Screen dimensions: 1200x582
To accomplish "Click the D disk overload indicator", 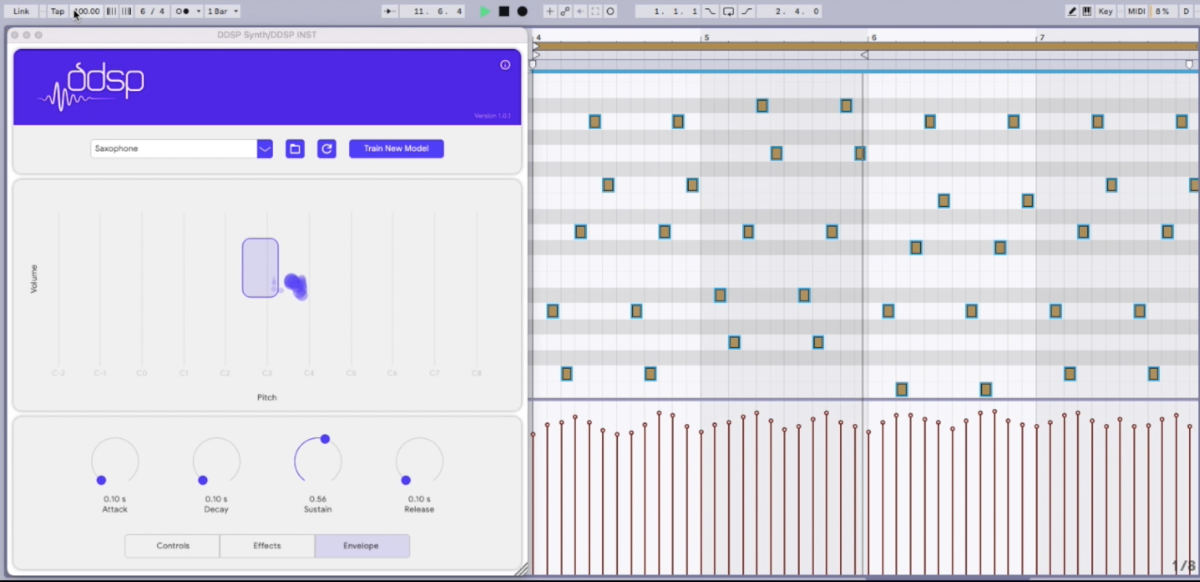I will (1186, 11).
